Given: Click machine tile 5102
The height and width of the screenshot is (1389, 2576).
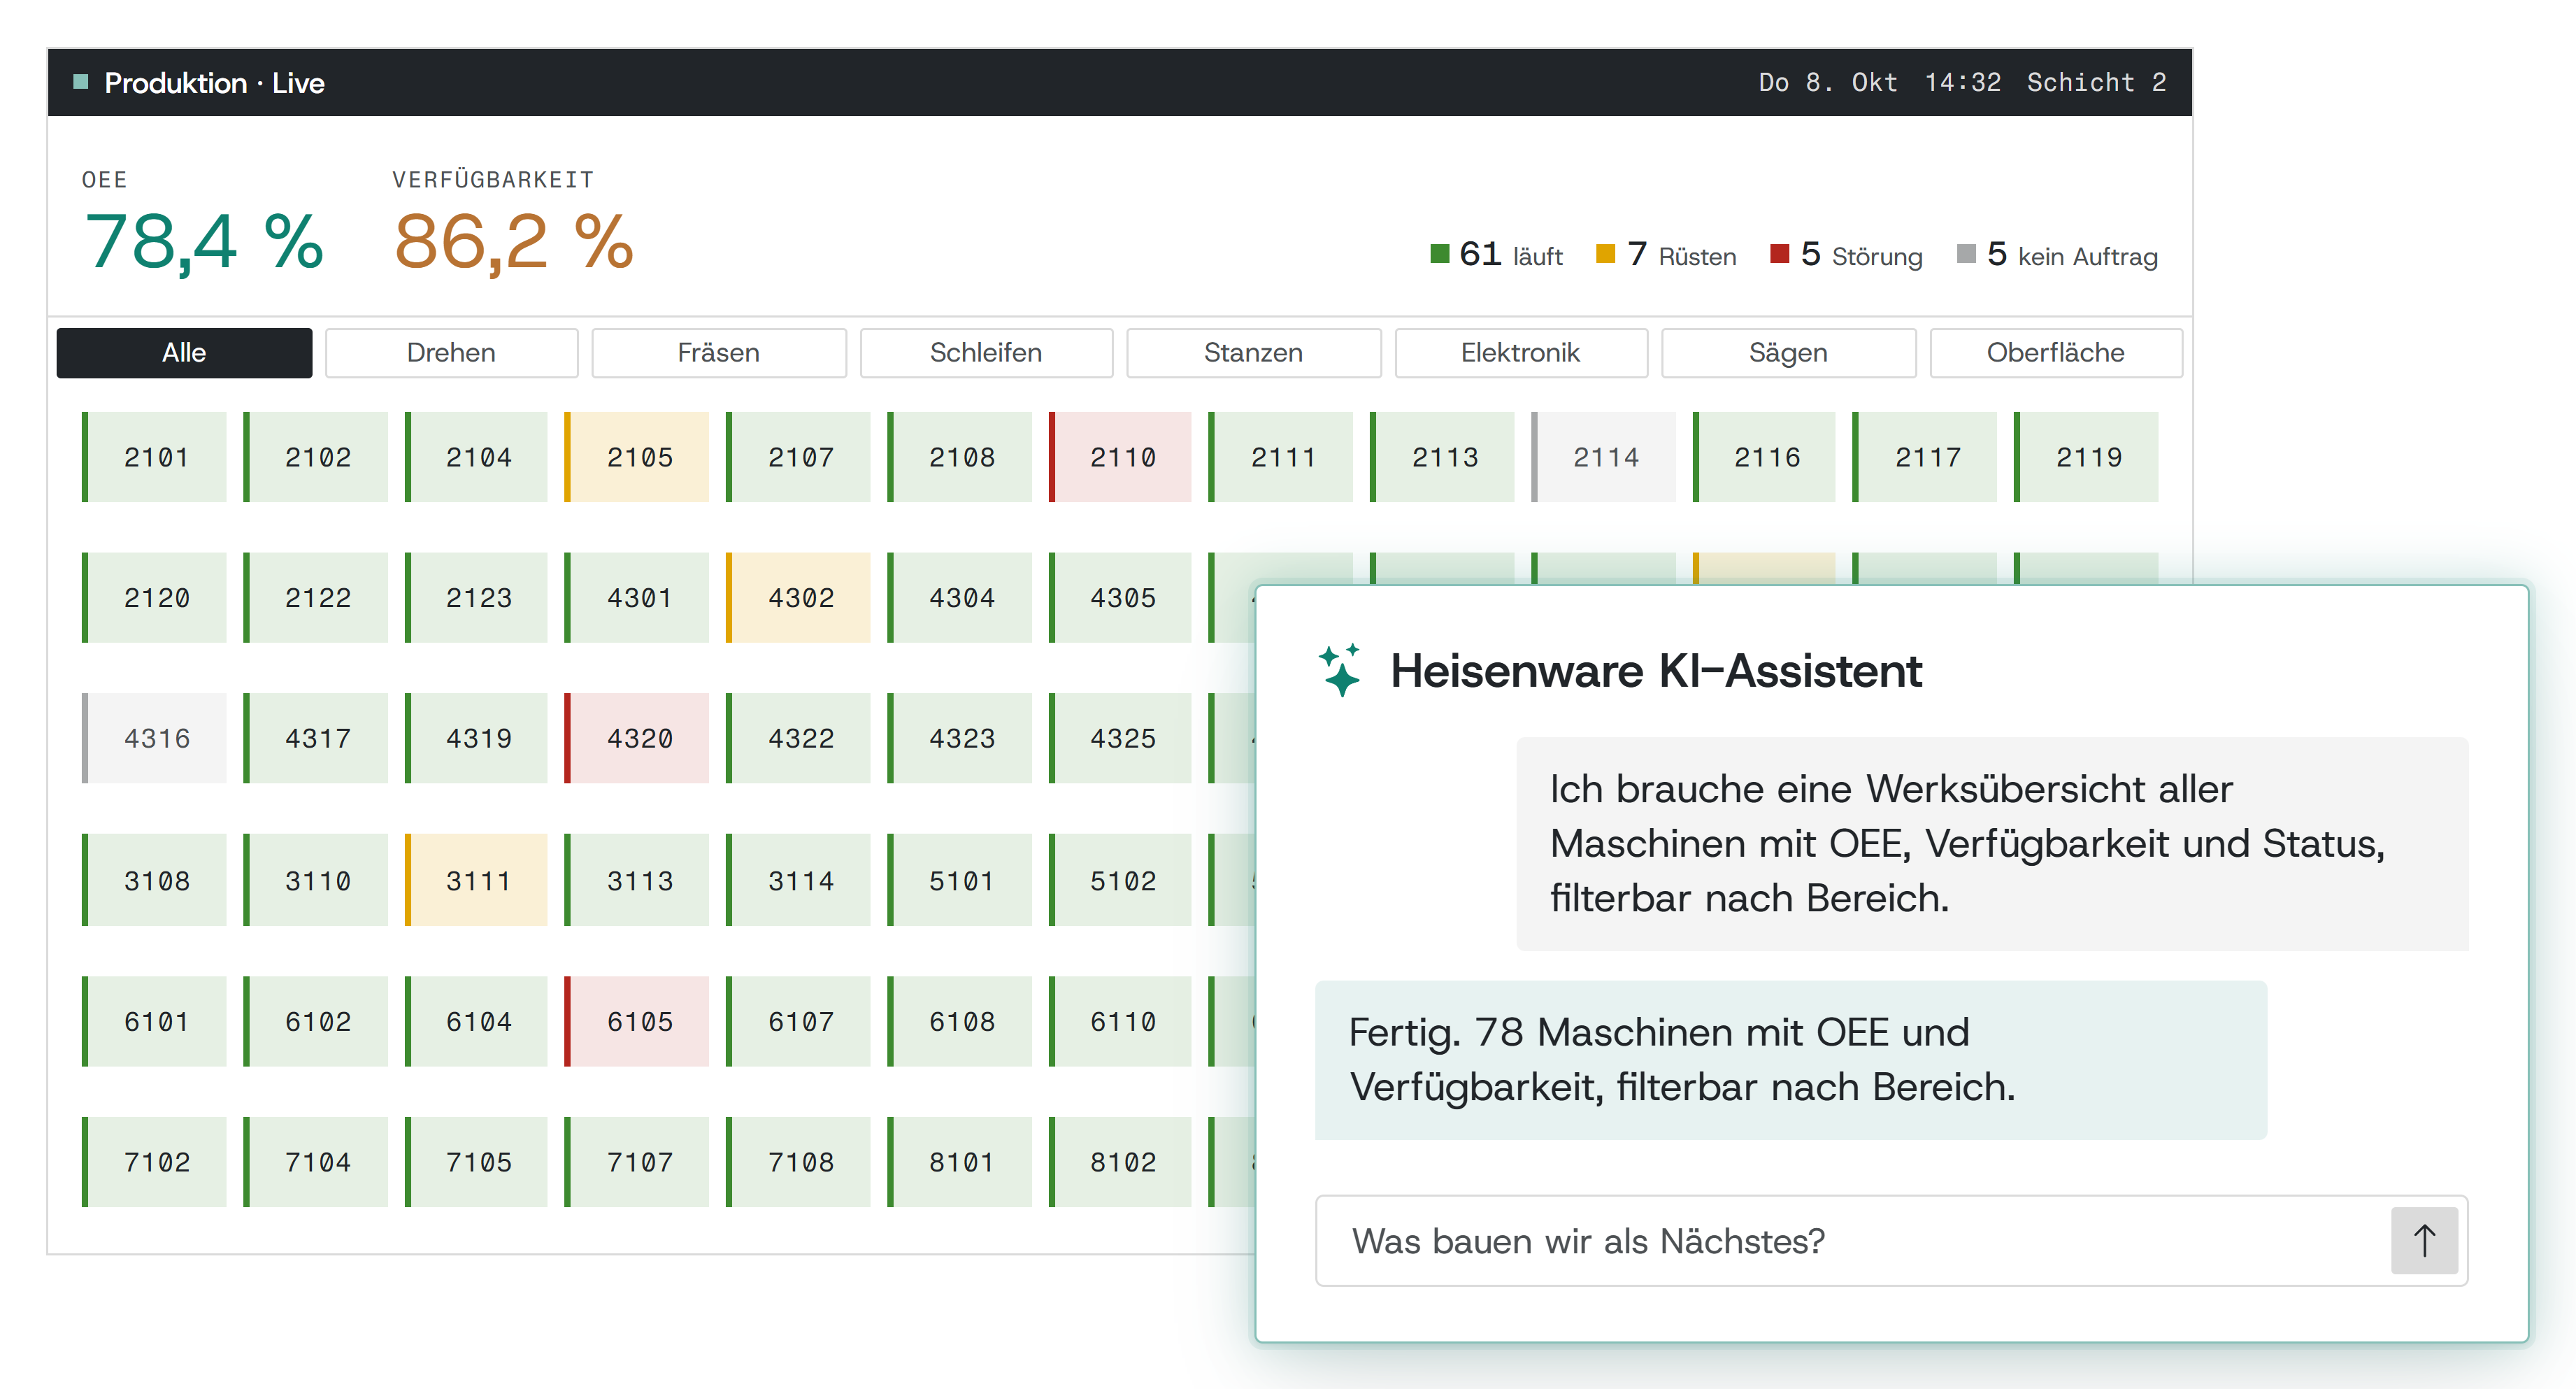Looking at the screenshot, I should coord(1120,880).
